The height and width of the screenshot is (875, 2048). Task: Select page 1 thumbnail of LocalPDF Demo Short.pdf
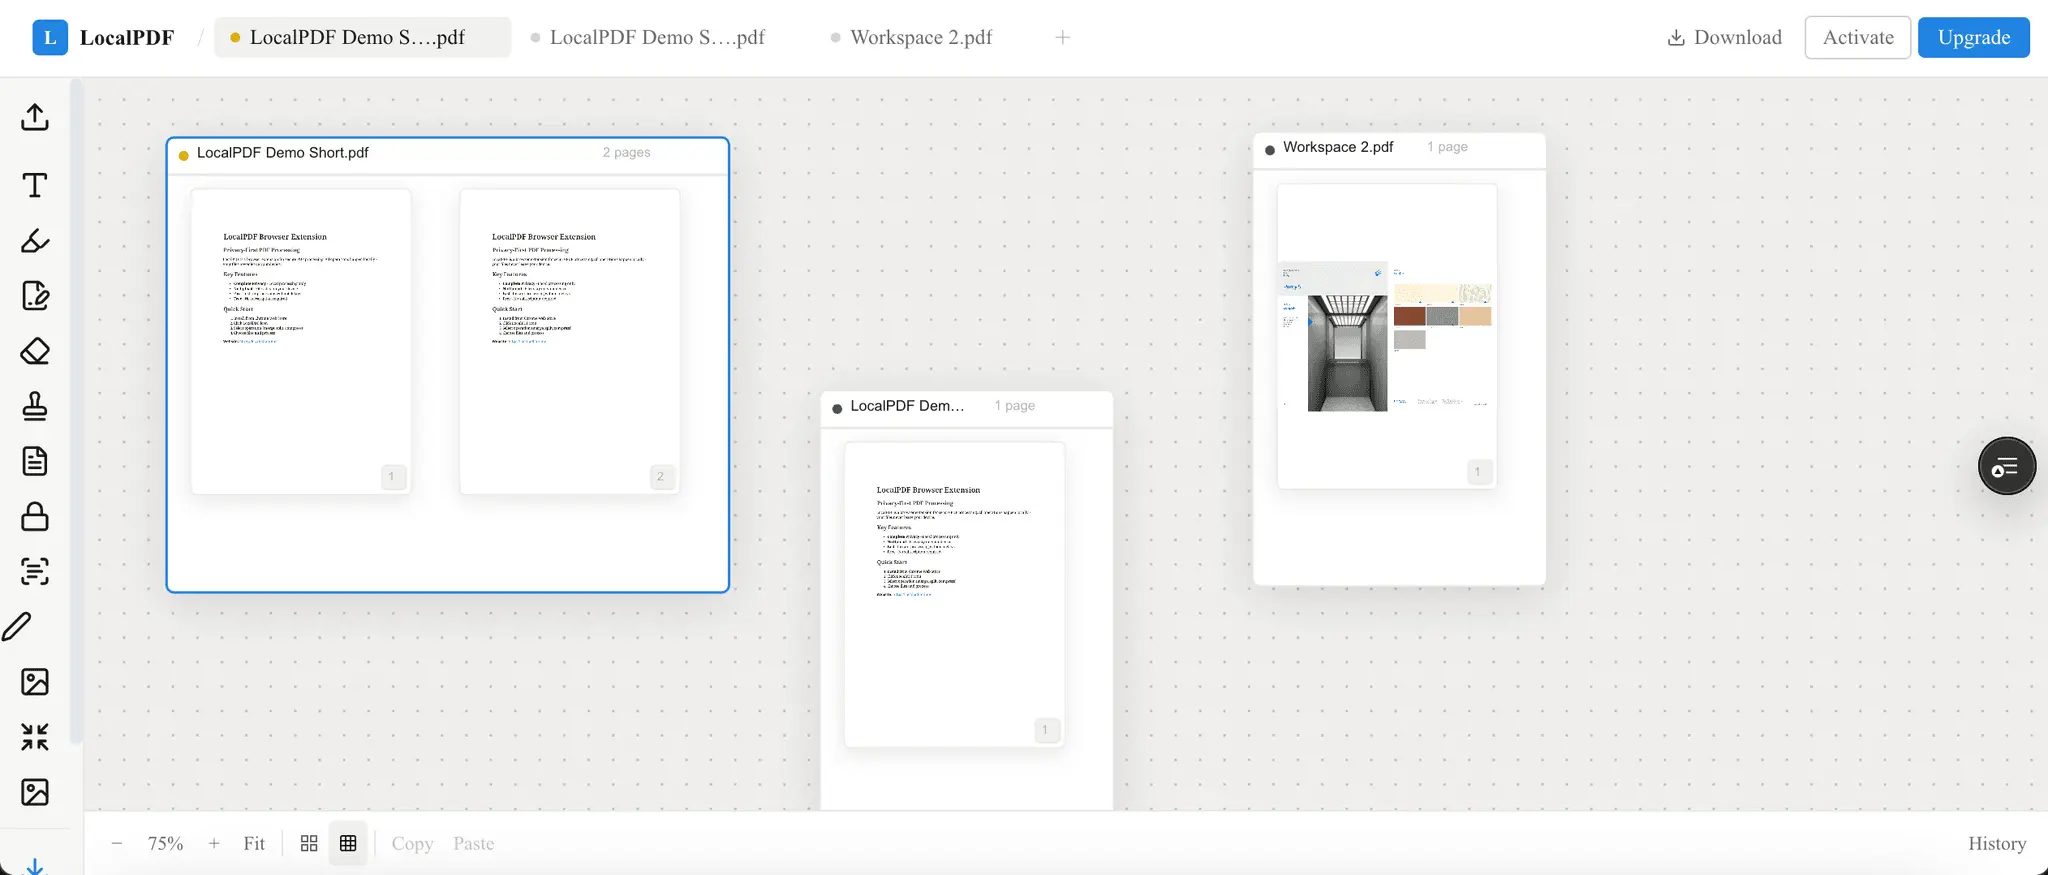click(x=301, y=341)
